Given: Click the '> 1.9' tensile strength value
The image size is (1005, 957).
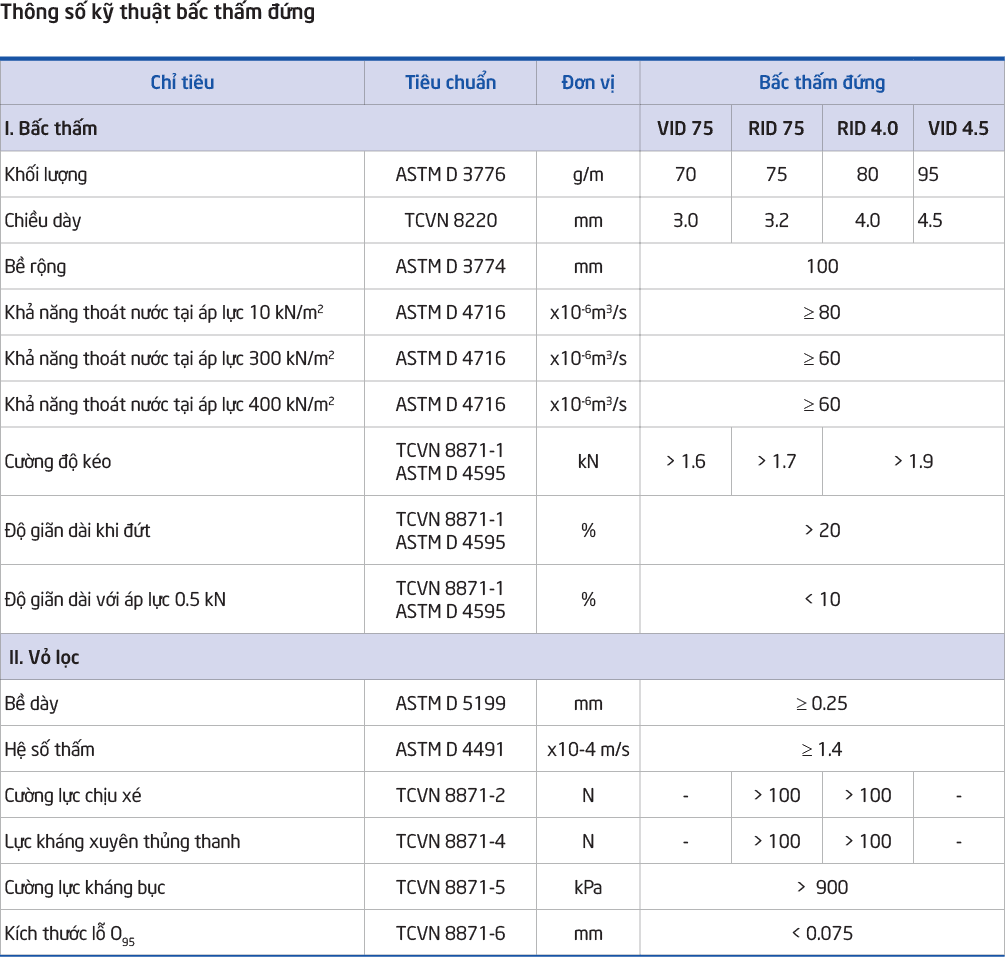Looking at the screenshot, I should pyautogui.click(x=912, y=462).
